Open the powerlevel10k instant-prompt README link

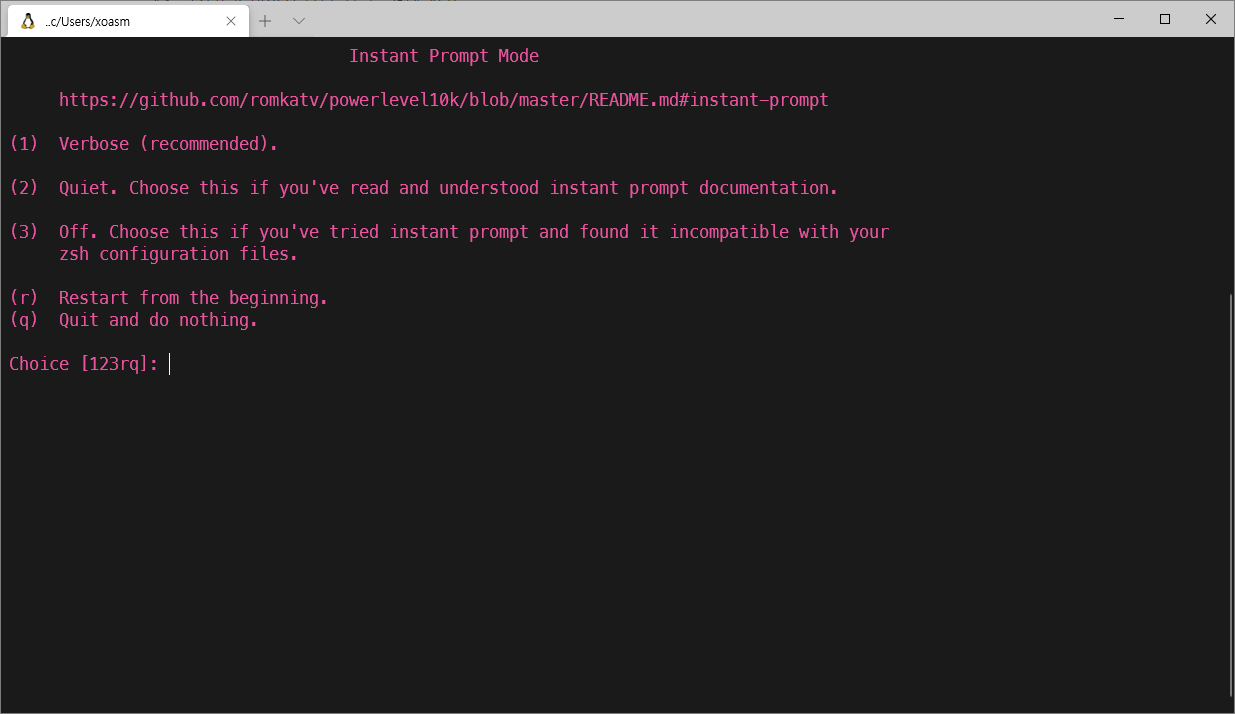tap(444, 100)
